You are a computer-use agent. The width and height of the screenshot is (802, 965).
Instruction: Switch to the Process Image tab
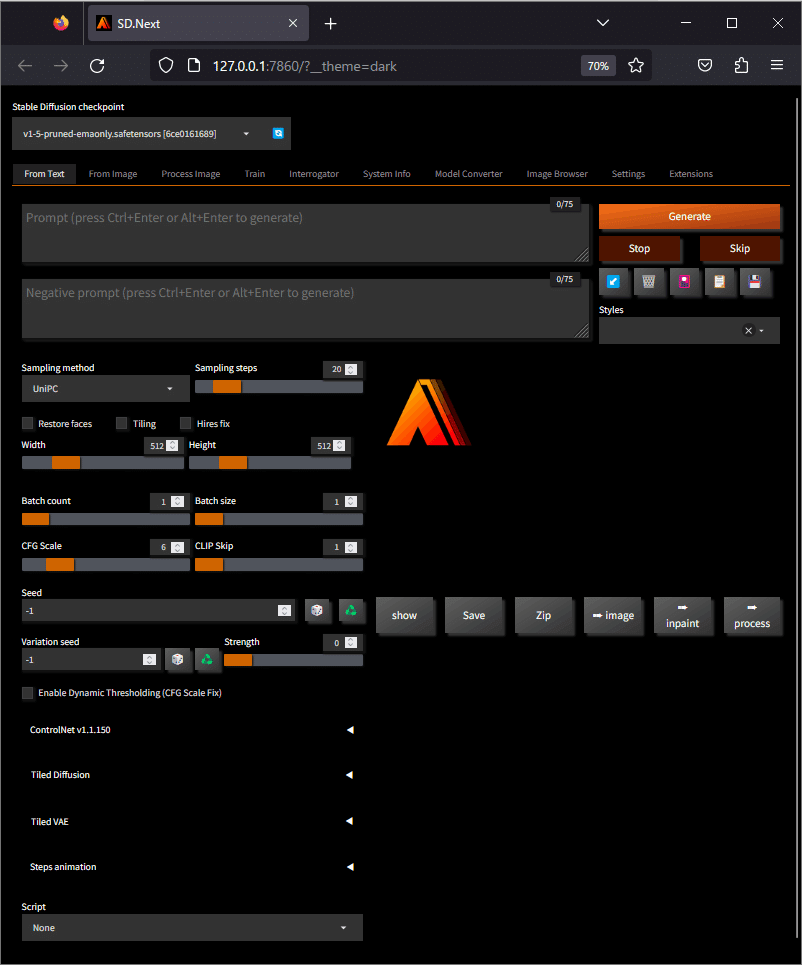[x=191, y=174]
